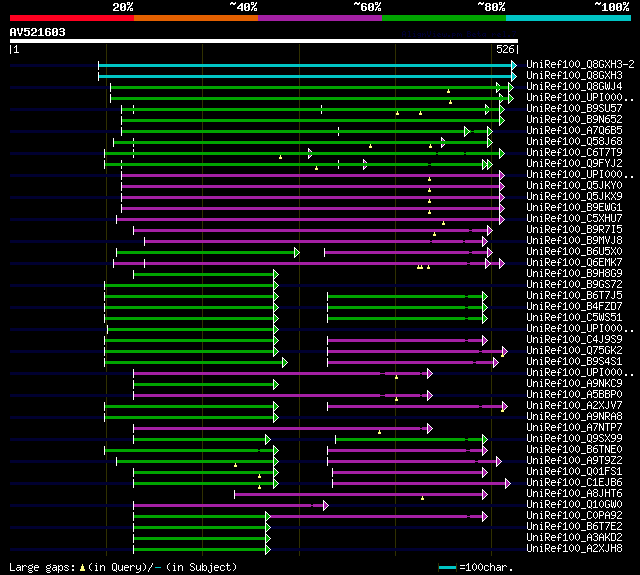This screenshot has width=640, height=575.
Task: Click the UniRef100_C6T7T9 label
Action: pyautogui.click(x=574, y=153)
